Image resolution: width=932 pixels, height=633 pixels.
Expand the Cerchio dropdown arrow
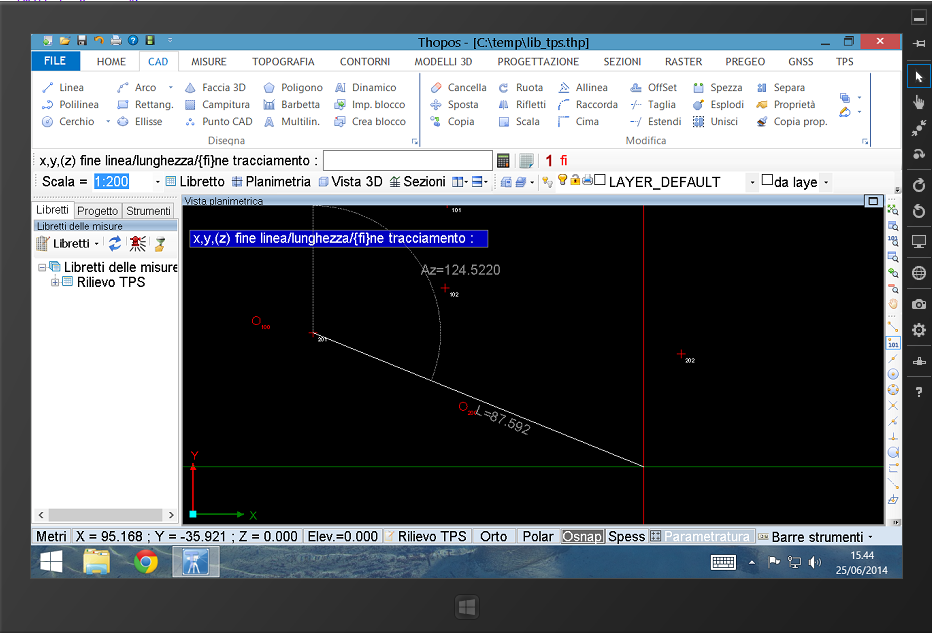(108, 121)
